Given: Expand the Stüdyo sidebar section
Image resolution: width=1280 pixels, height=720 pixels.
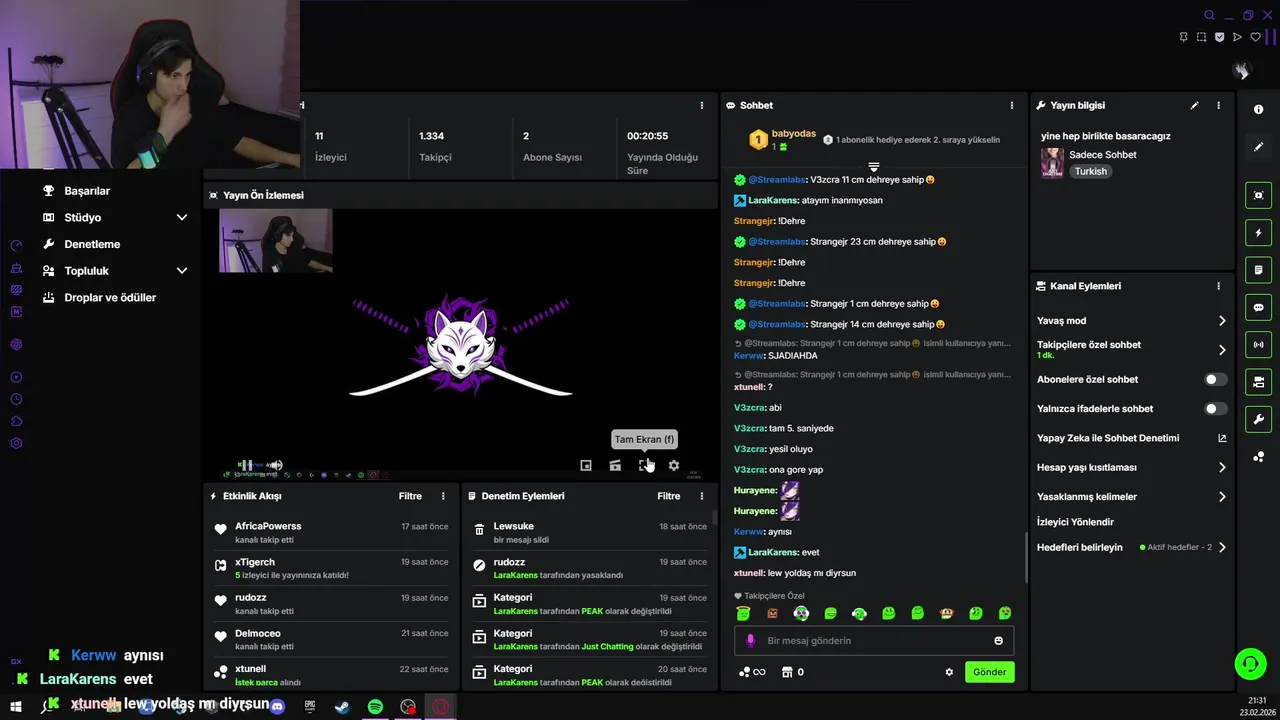Looking at the screenshot, I should coord(182,217).
